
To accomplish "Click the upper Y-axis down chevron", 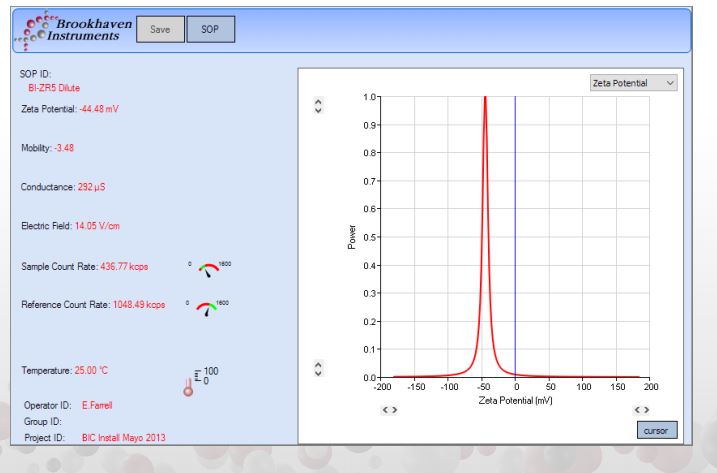I will coord(319,110).
